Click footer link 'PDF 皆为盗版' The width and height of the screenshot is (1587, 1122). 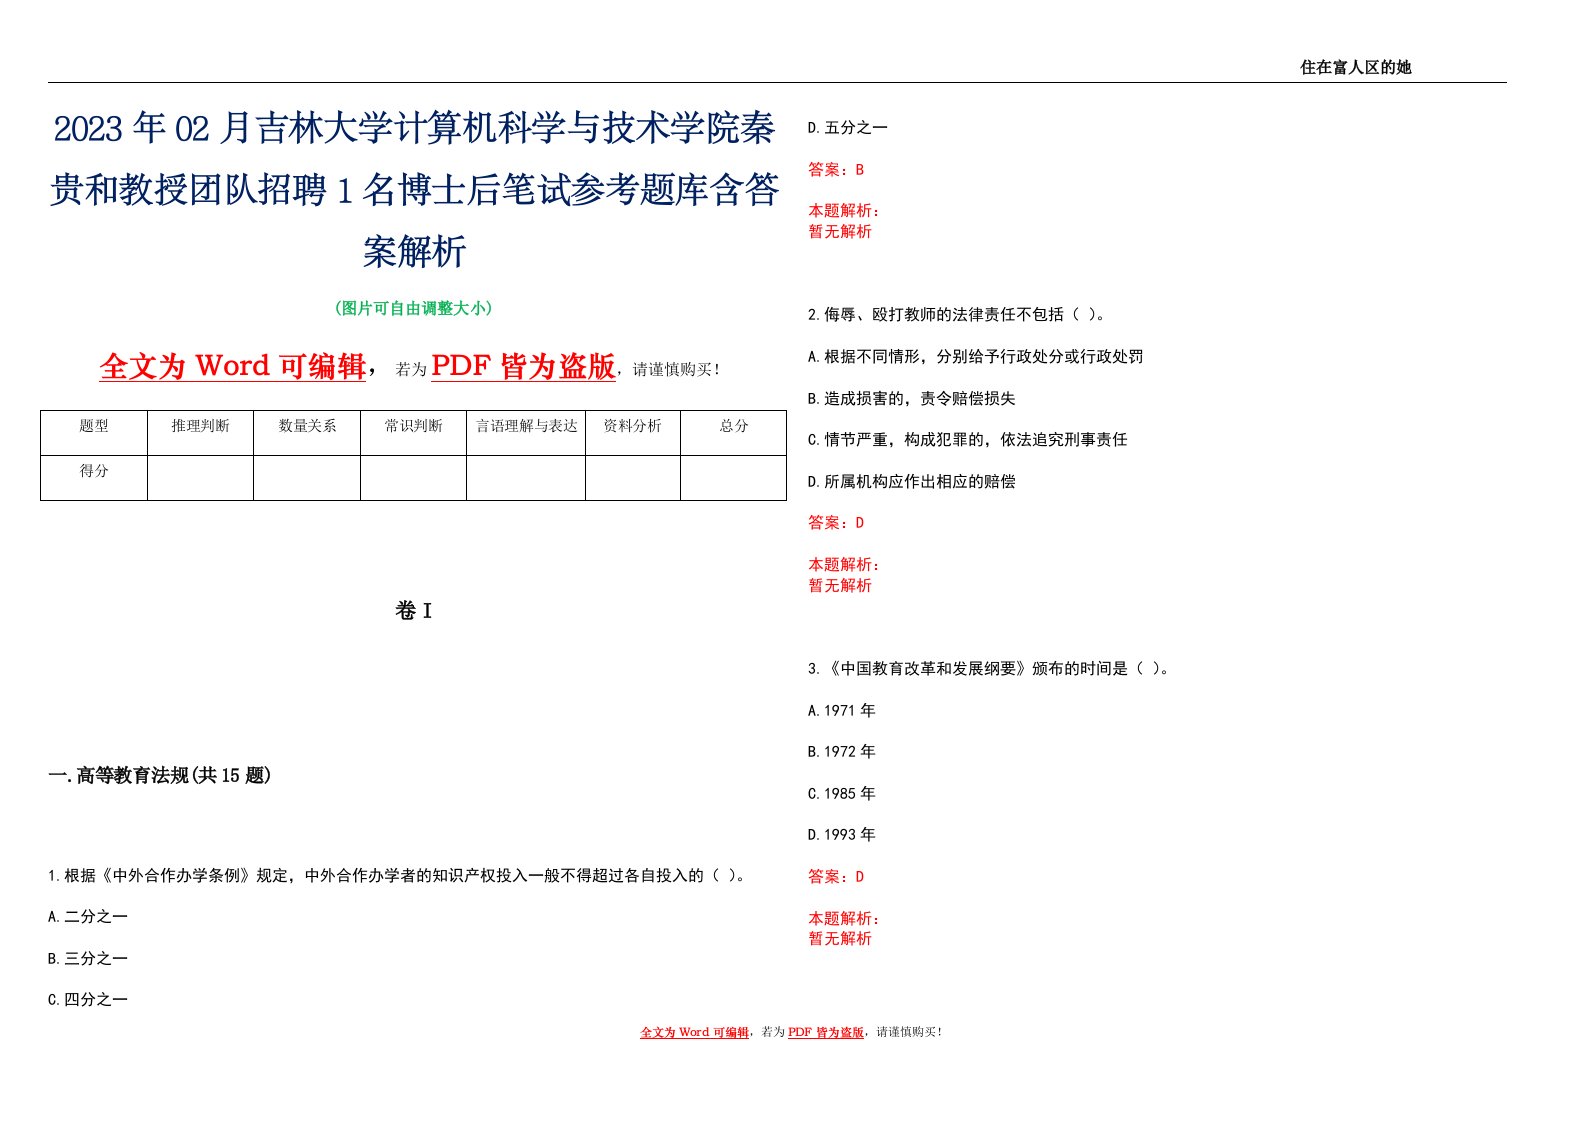coord(826,1032)
